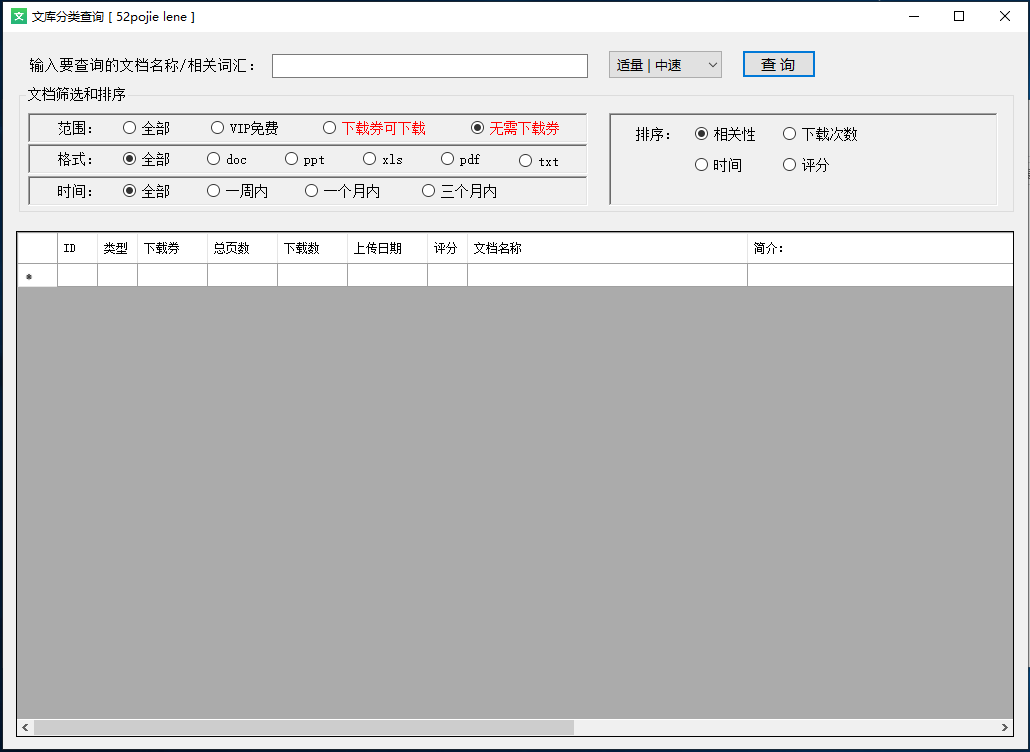Select the new-row asterisk row header
The height and width of the screenshot is (752, 1030).
click(37, 276)
